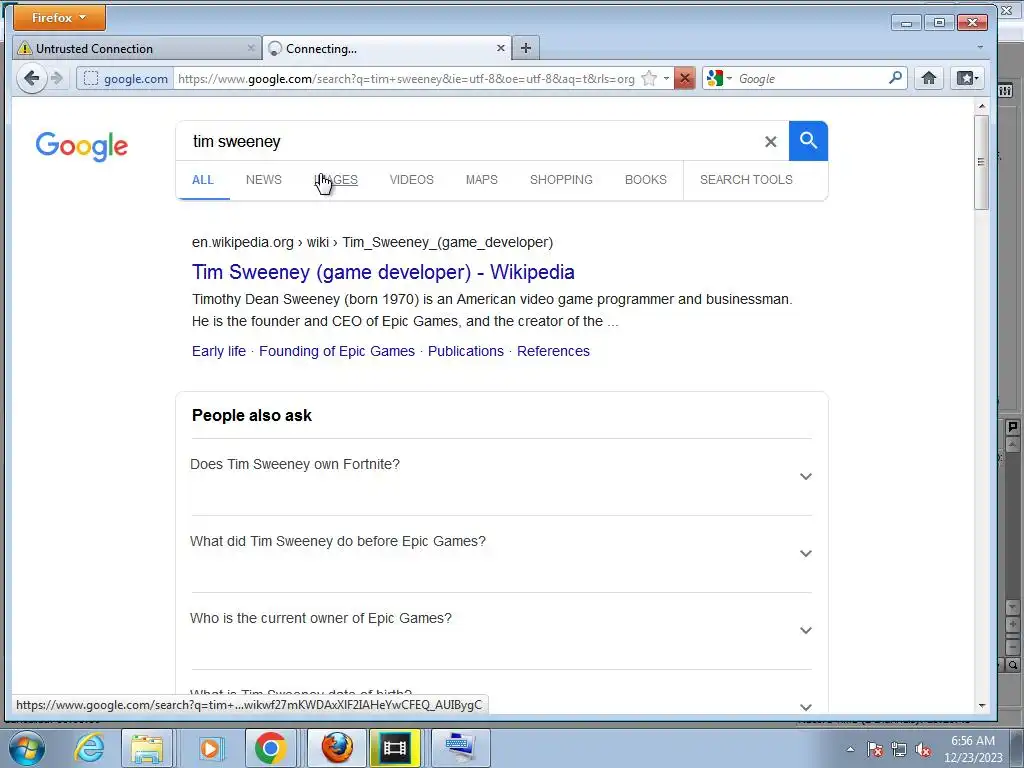Click the page vertical scrollbar thumb
The width and height of the screenshot is (1024, 768).
pos(981,162)
